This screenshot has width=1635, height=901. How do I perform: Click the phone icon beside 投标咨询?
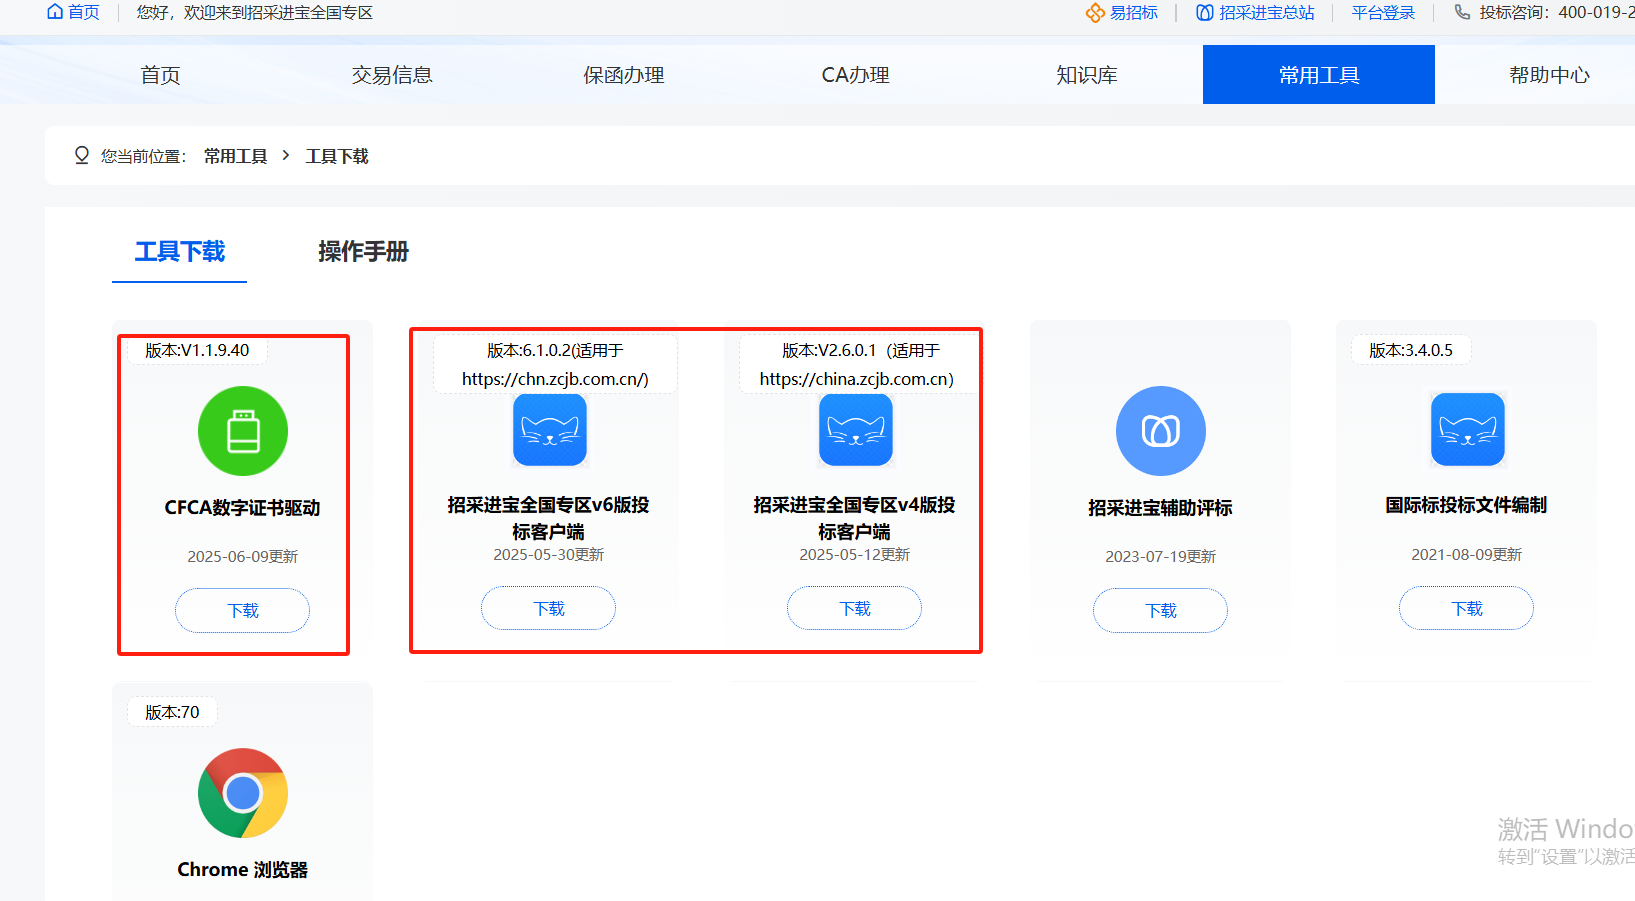pos(1462,12)
